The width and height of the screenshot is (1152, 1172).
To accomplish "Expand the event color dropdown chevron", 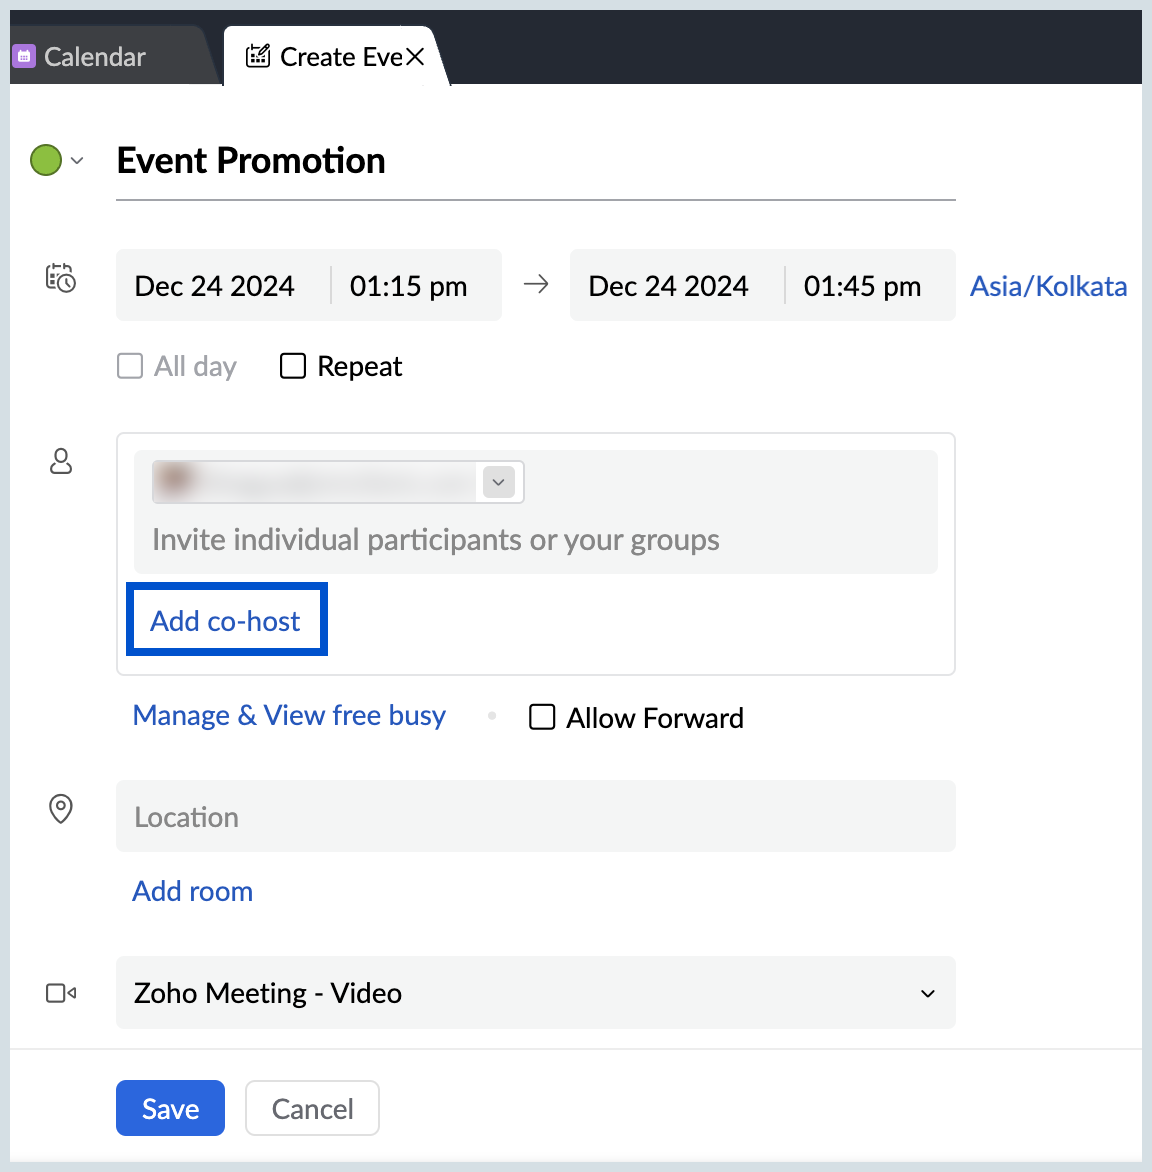I will [x=77, y=160].
